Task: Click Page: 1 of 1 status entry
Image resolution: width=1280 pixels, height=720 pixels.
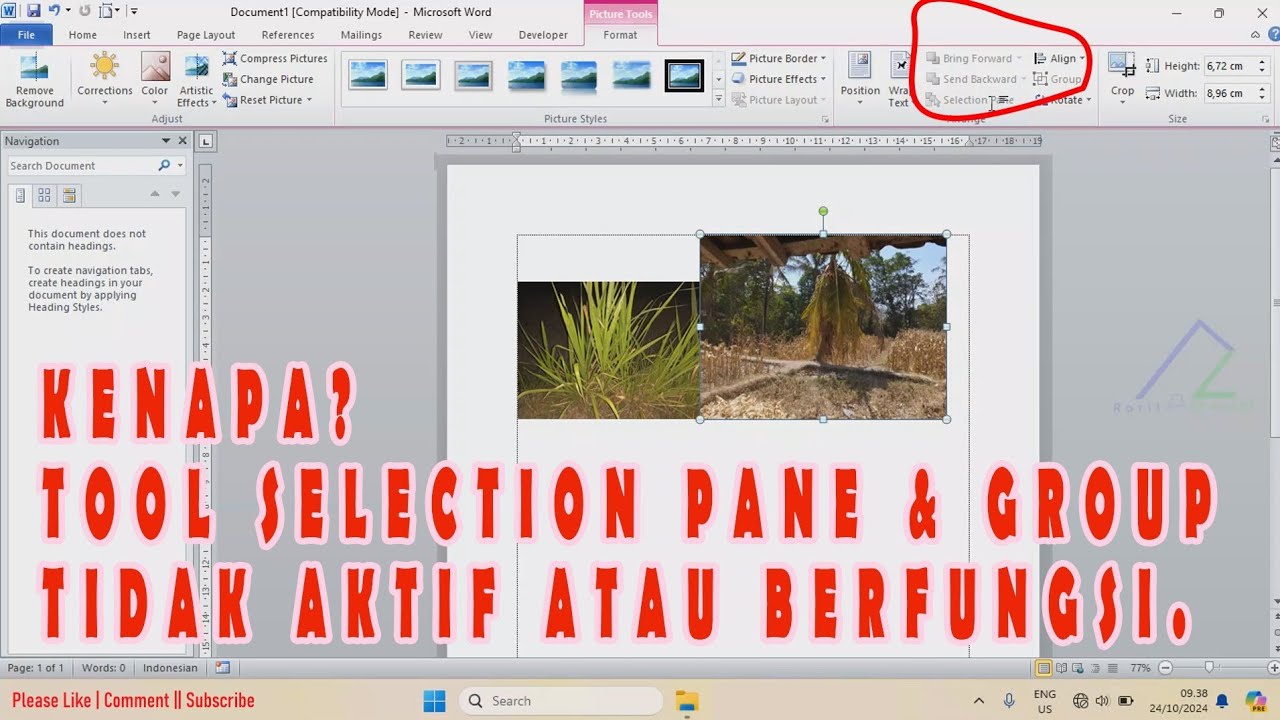Action: 35,668
